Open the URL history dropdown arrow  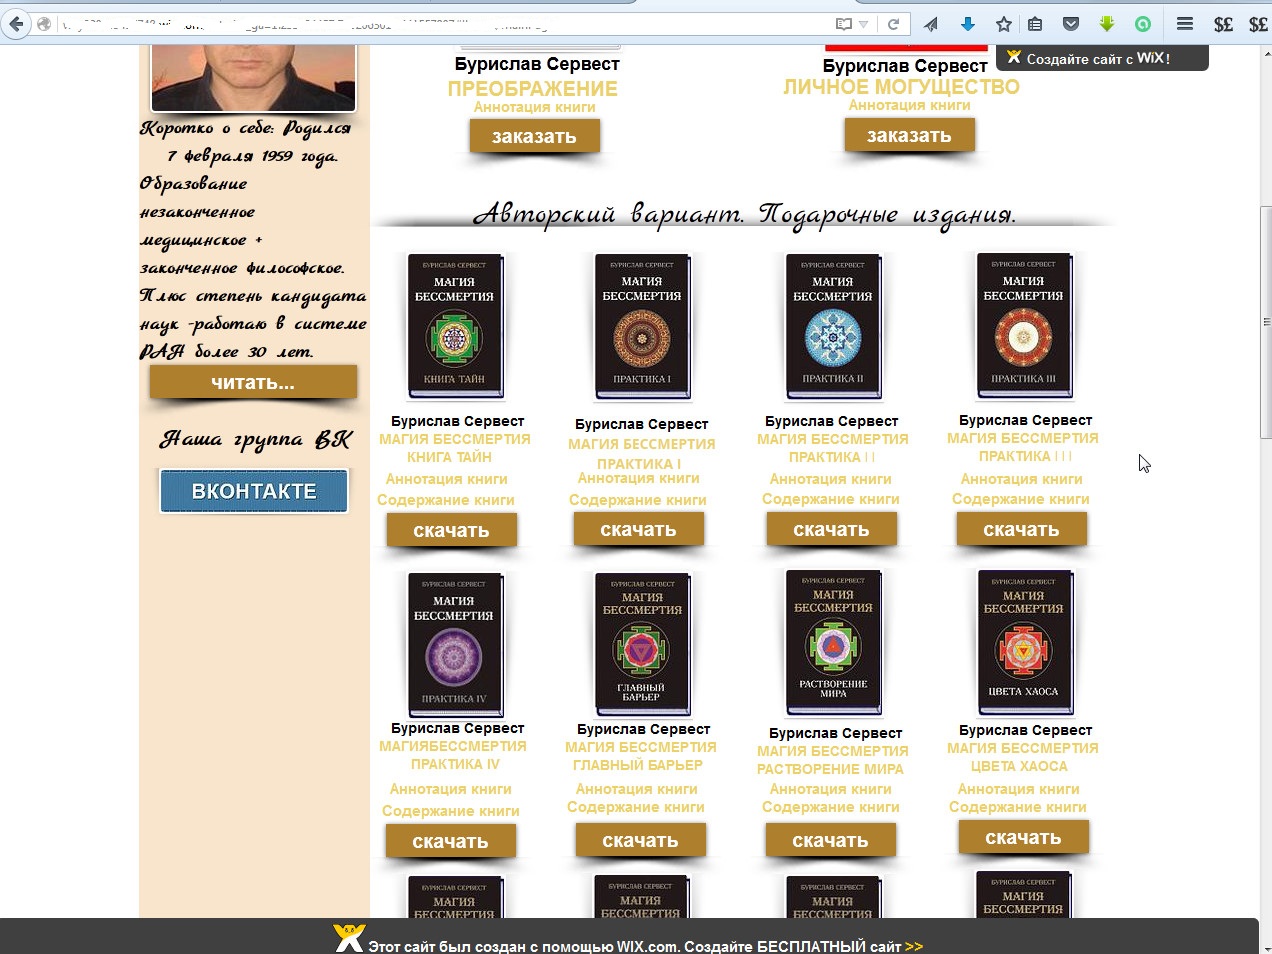click(x=864, y=24)
